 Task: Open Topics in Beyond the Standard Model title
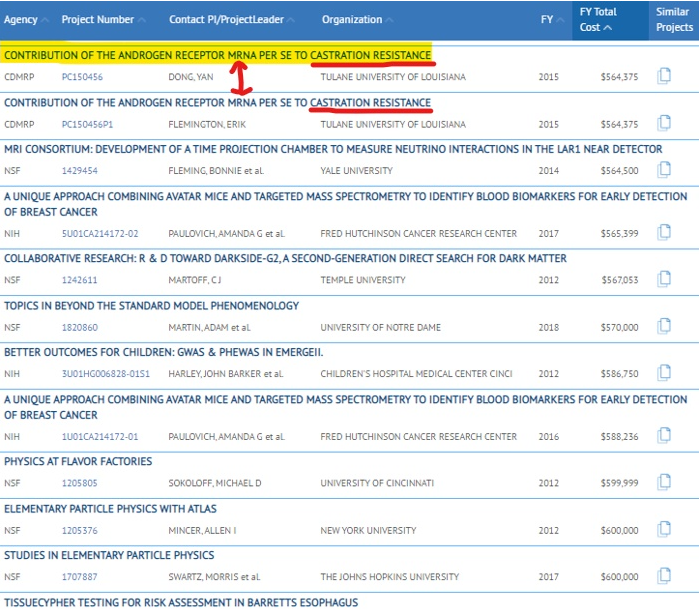pyautogui.click(x=152, y=306)
